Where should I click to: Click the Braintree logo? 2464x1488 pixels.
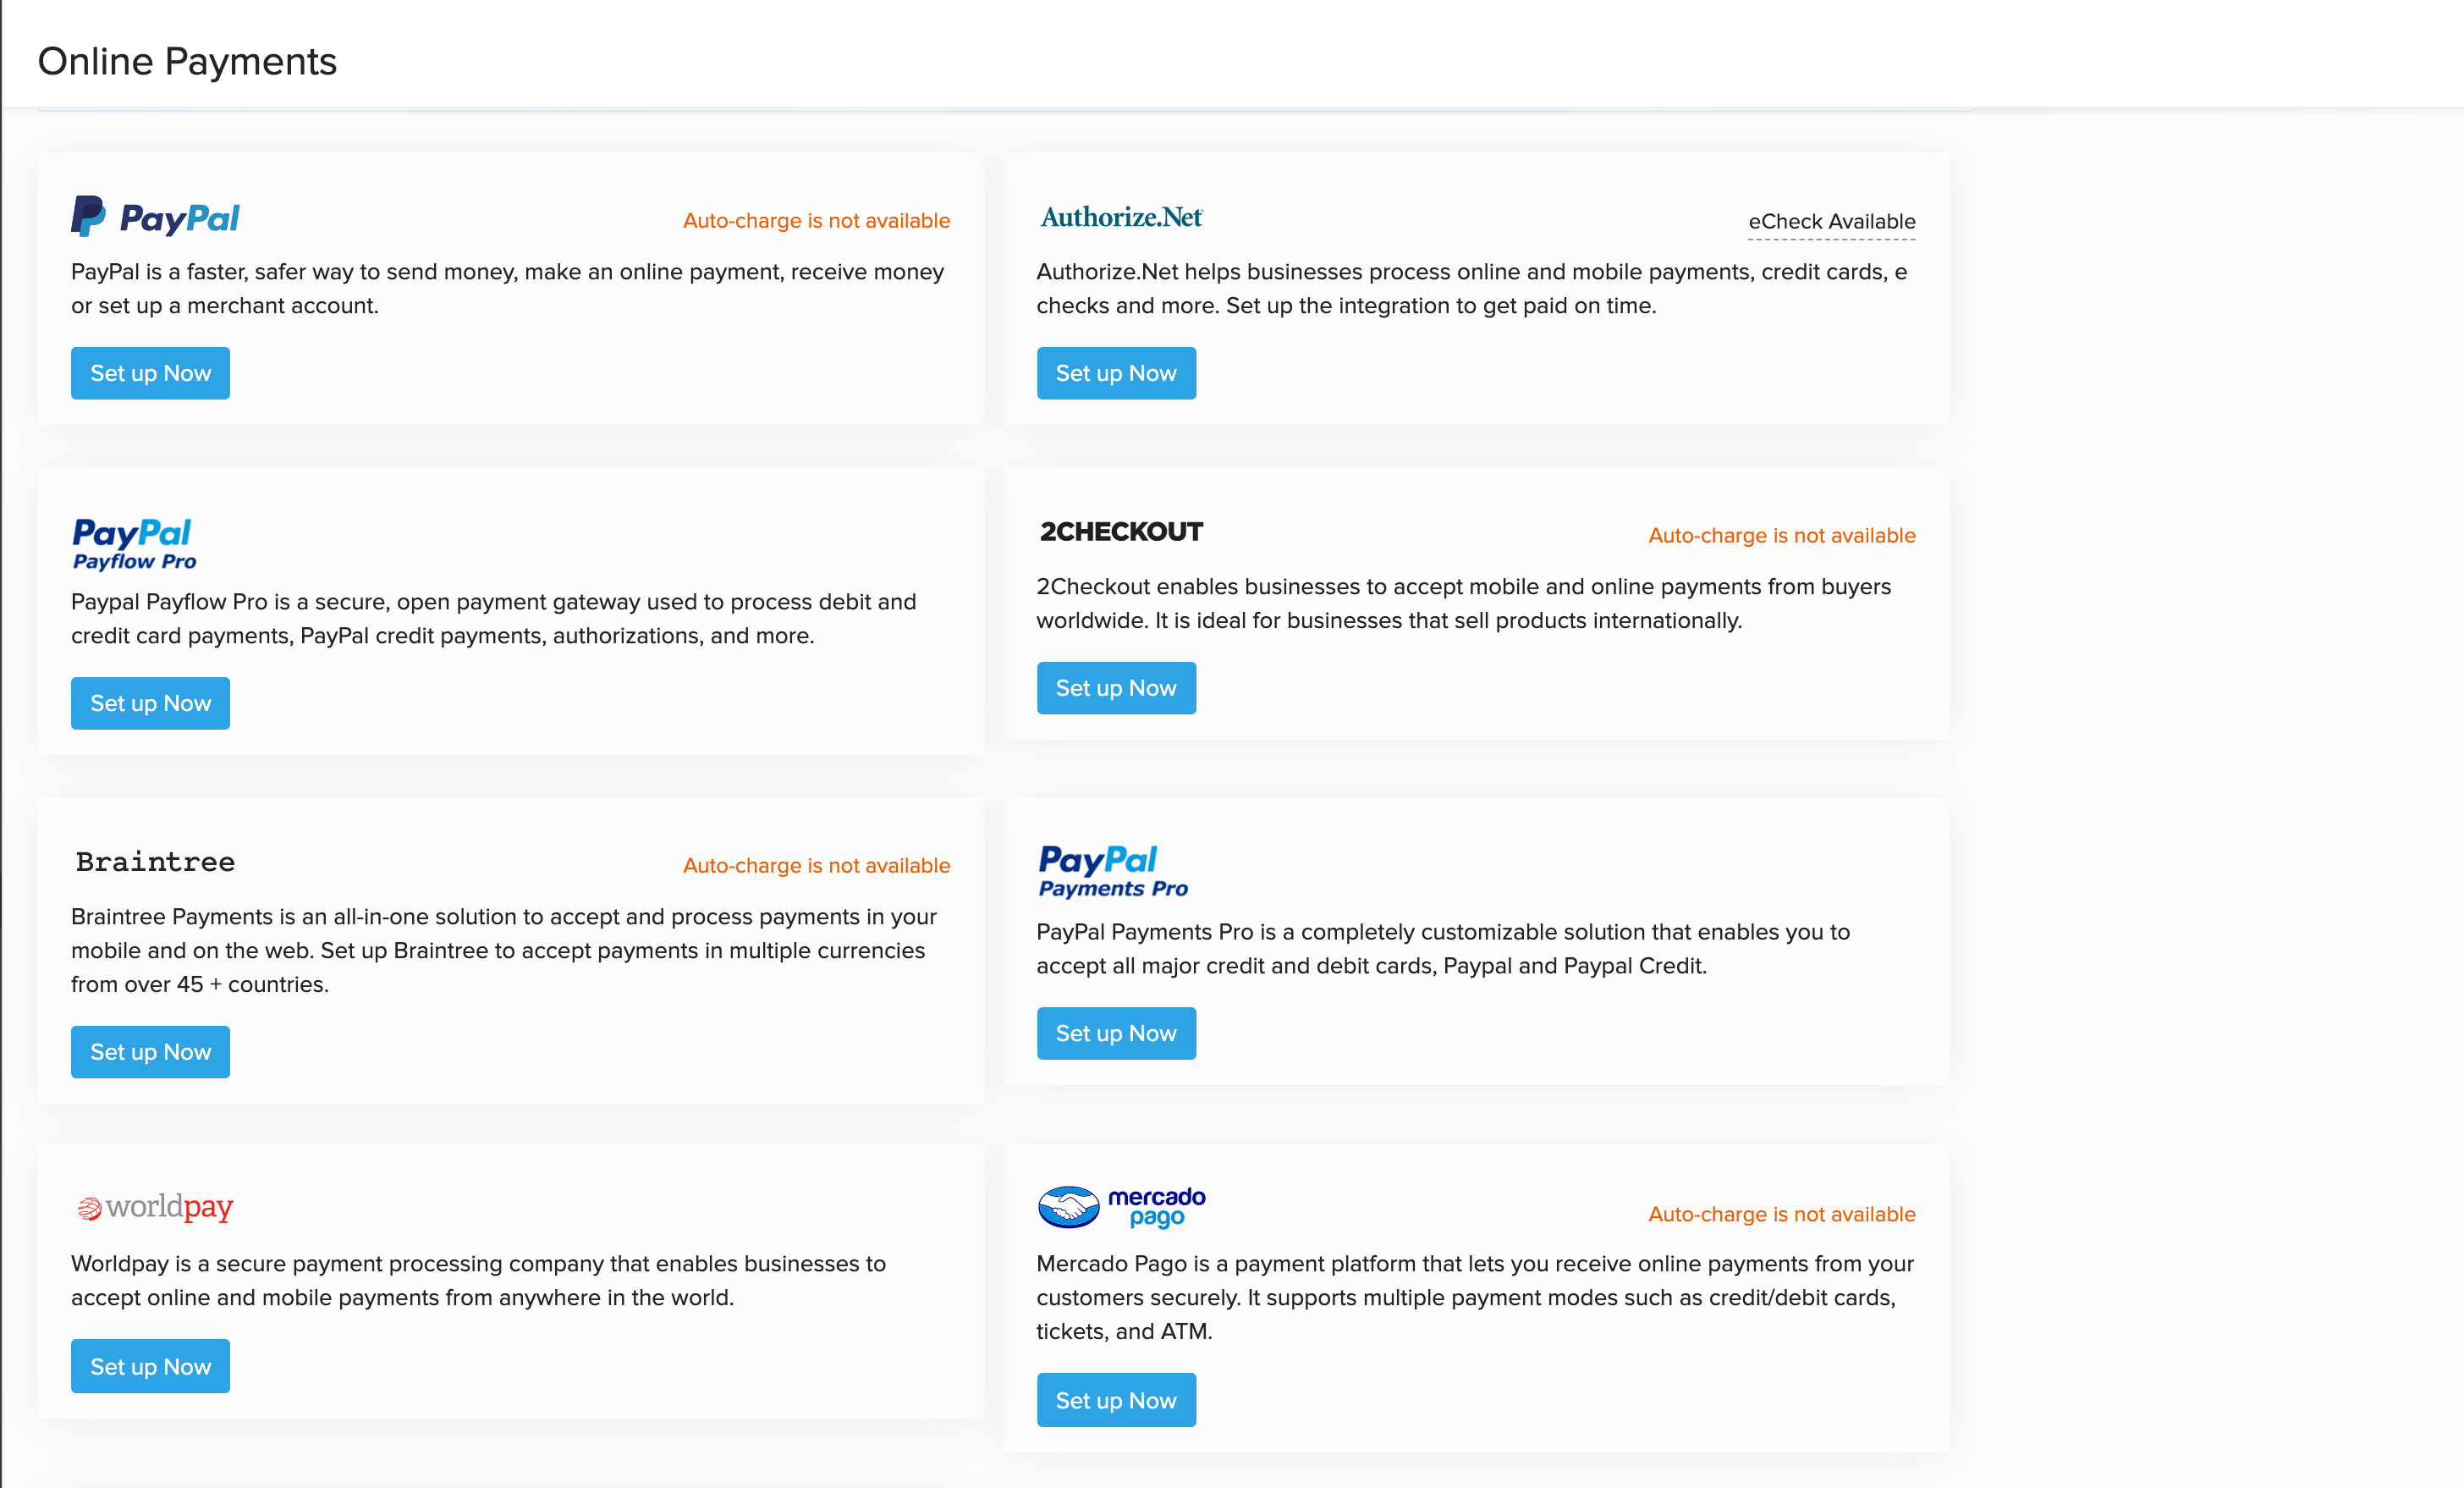point(155,861)
